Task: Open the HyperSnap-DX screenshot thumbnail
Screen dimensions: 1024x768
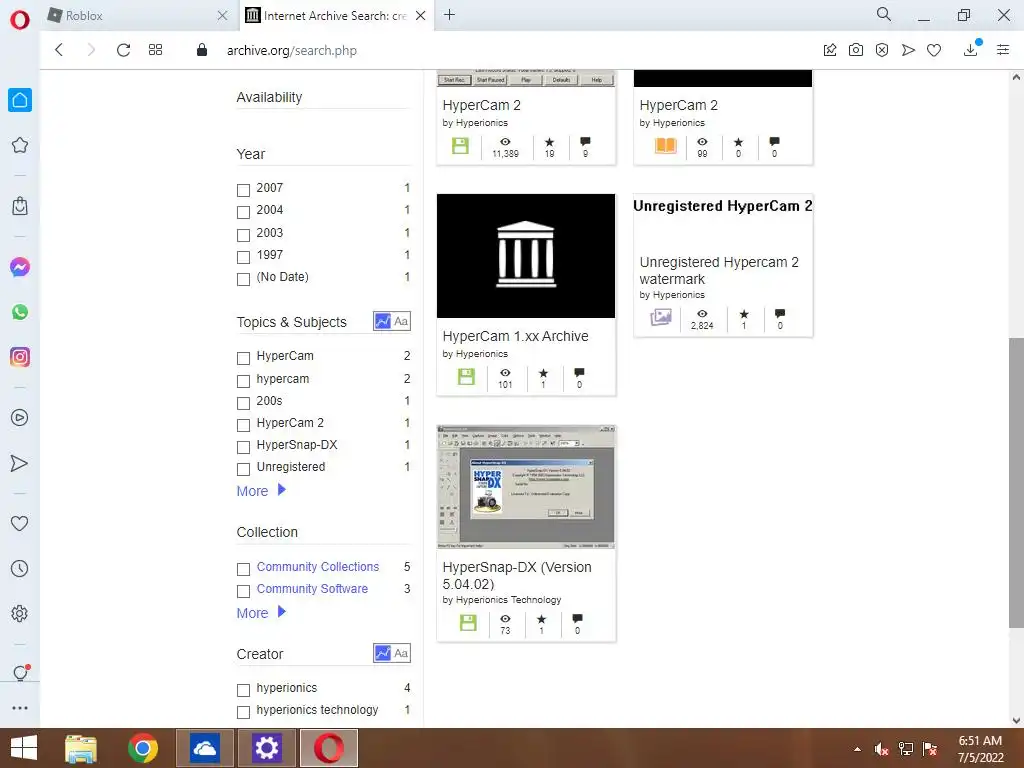Action: click(x=526, y=487)
